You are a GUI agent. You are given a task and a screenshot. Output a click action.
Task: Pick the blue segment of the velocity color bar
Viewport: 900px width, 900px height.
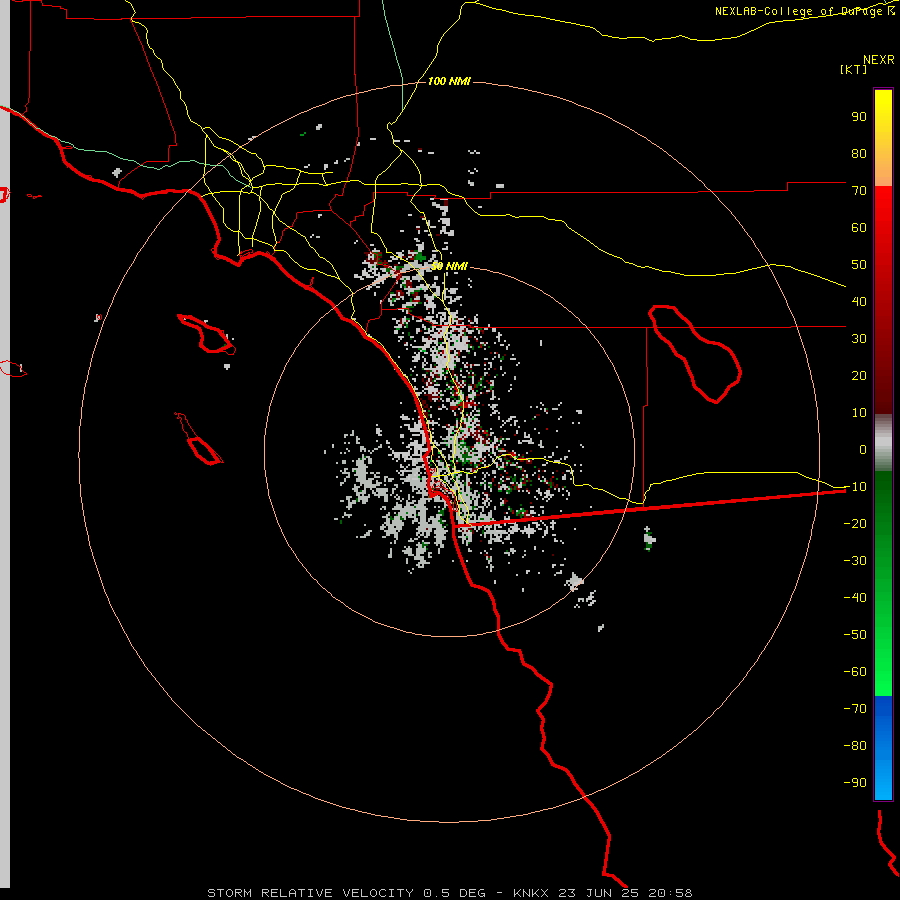(x=883, y=748)
